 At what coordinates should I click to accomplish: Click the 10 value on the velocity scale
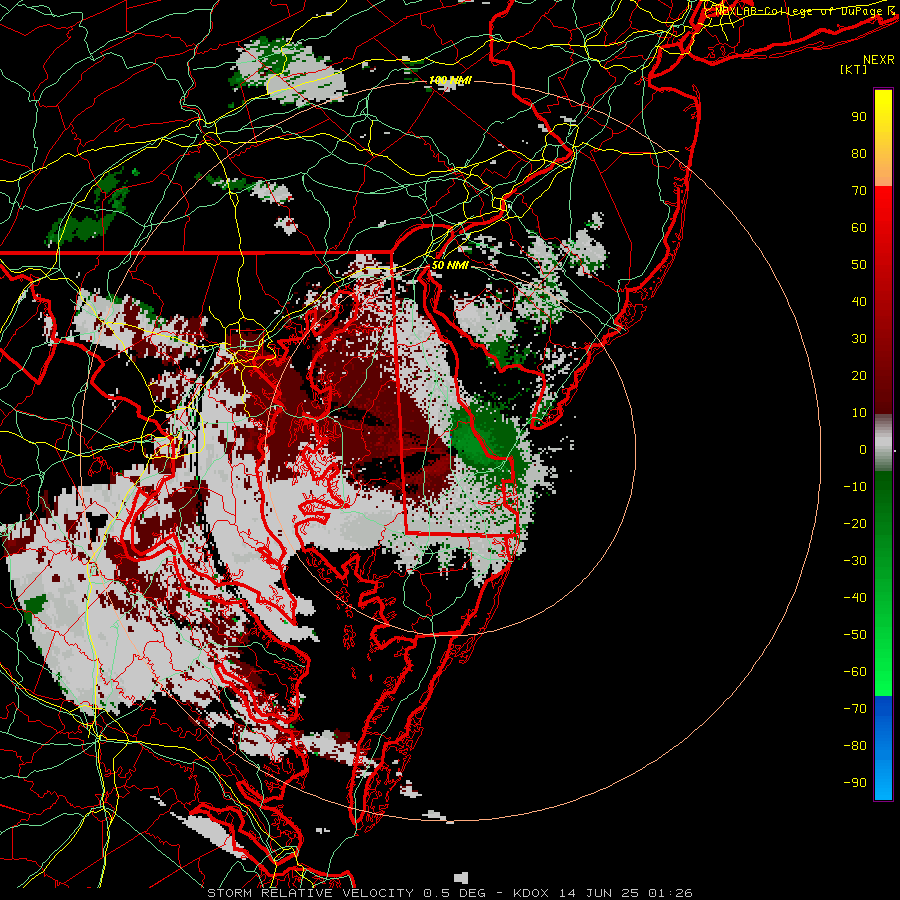pos(859,413)
